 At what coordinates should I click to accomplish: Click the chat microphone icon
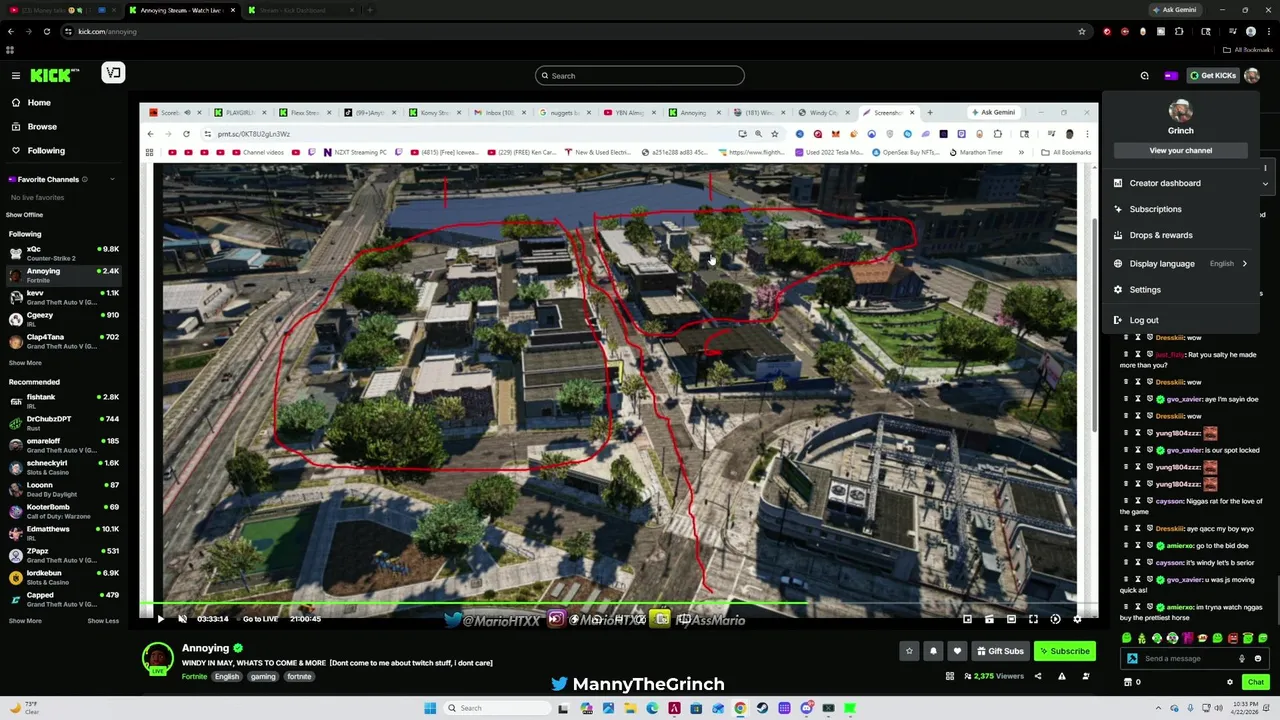(x=1242, y=659)
